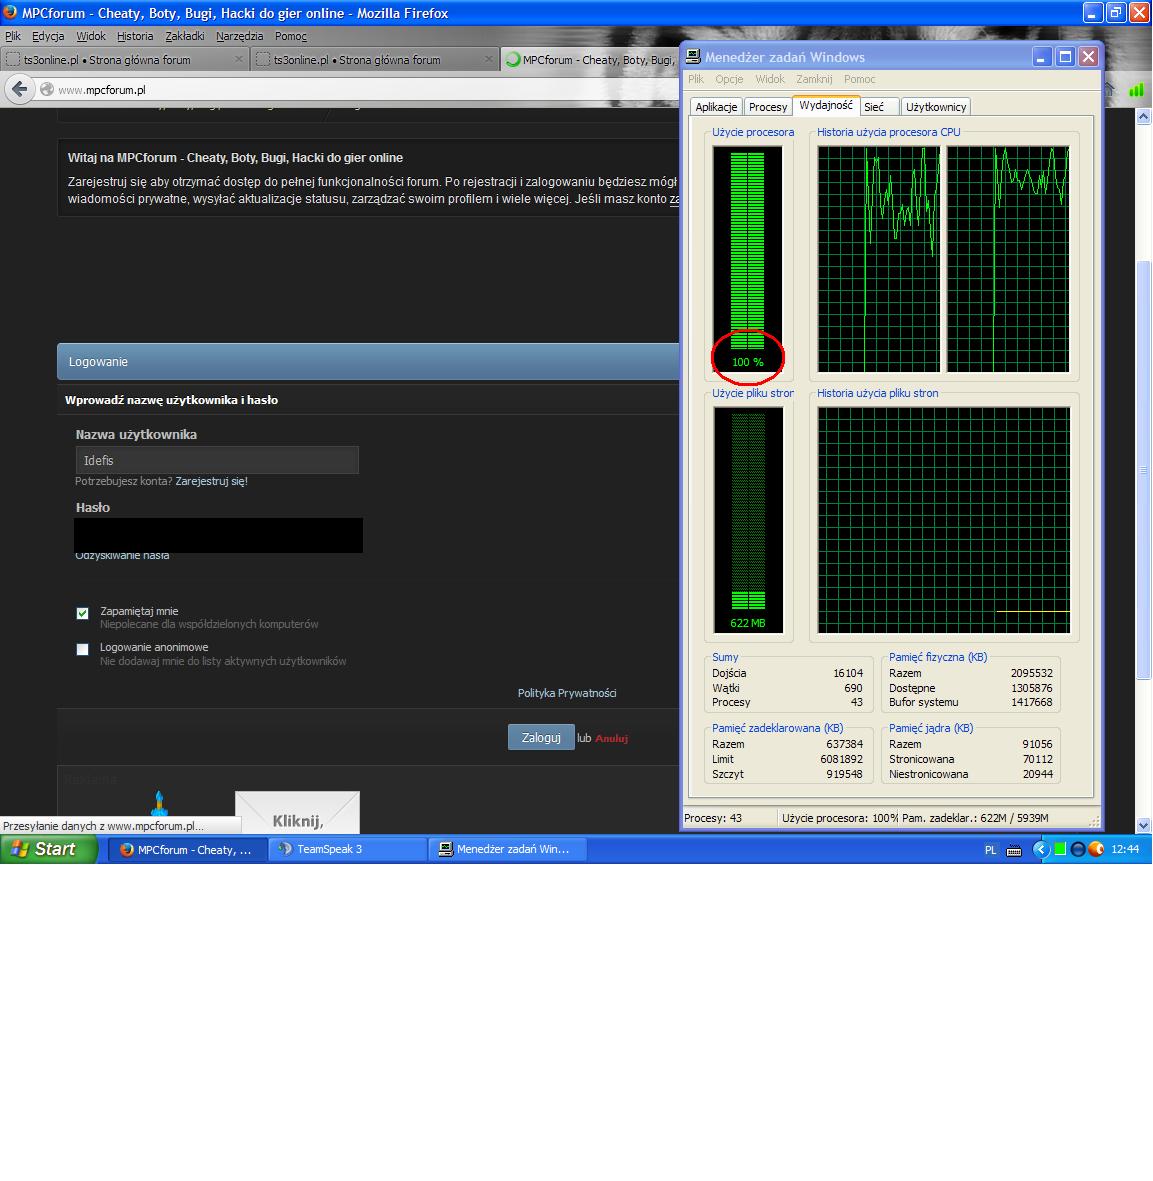Click the Logowanie section header bar
The image size is (1153, 1181).
pyautogui.click(x=368, y=362)
